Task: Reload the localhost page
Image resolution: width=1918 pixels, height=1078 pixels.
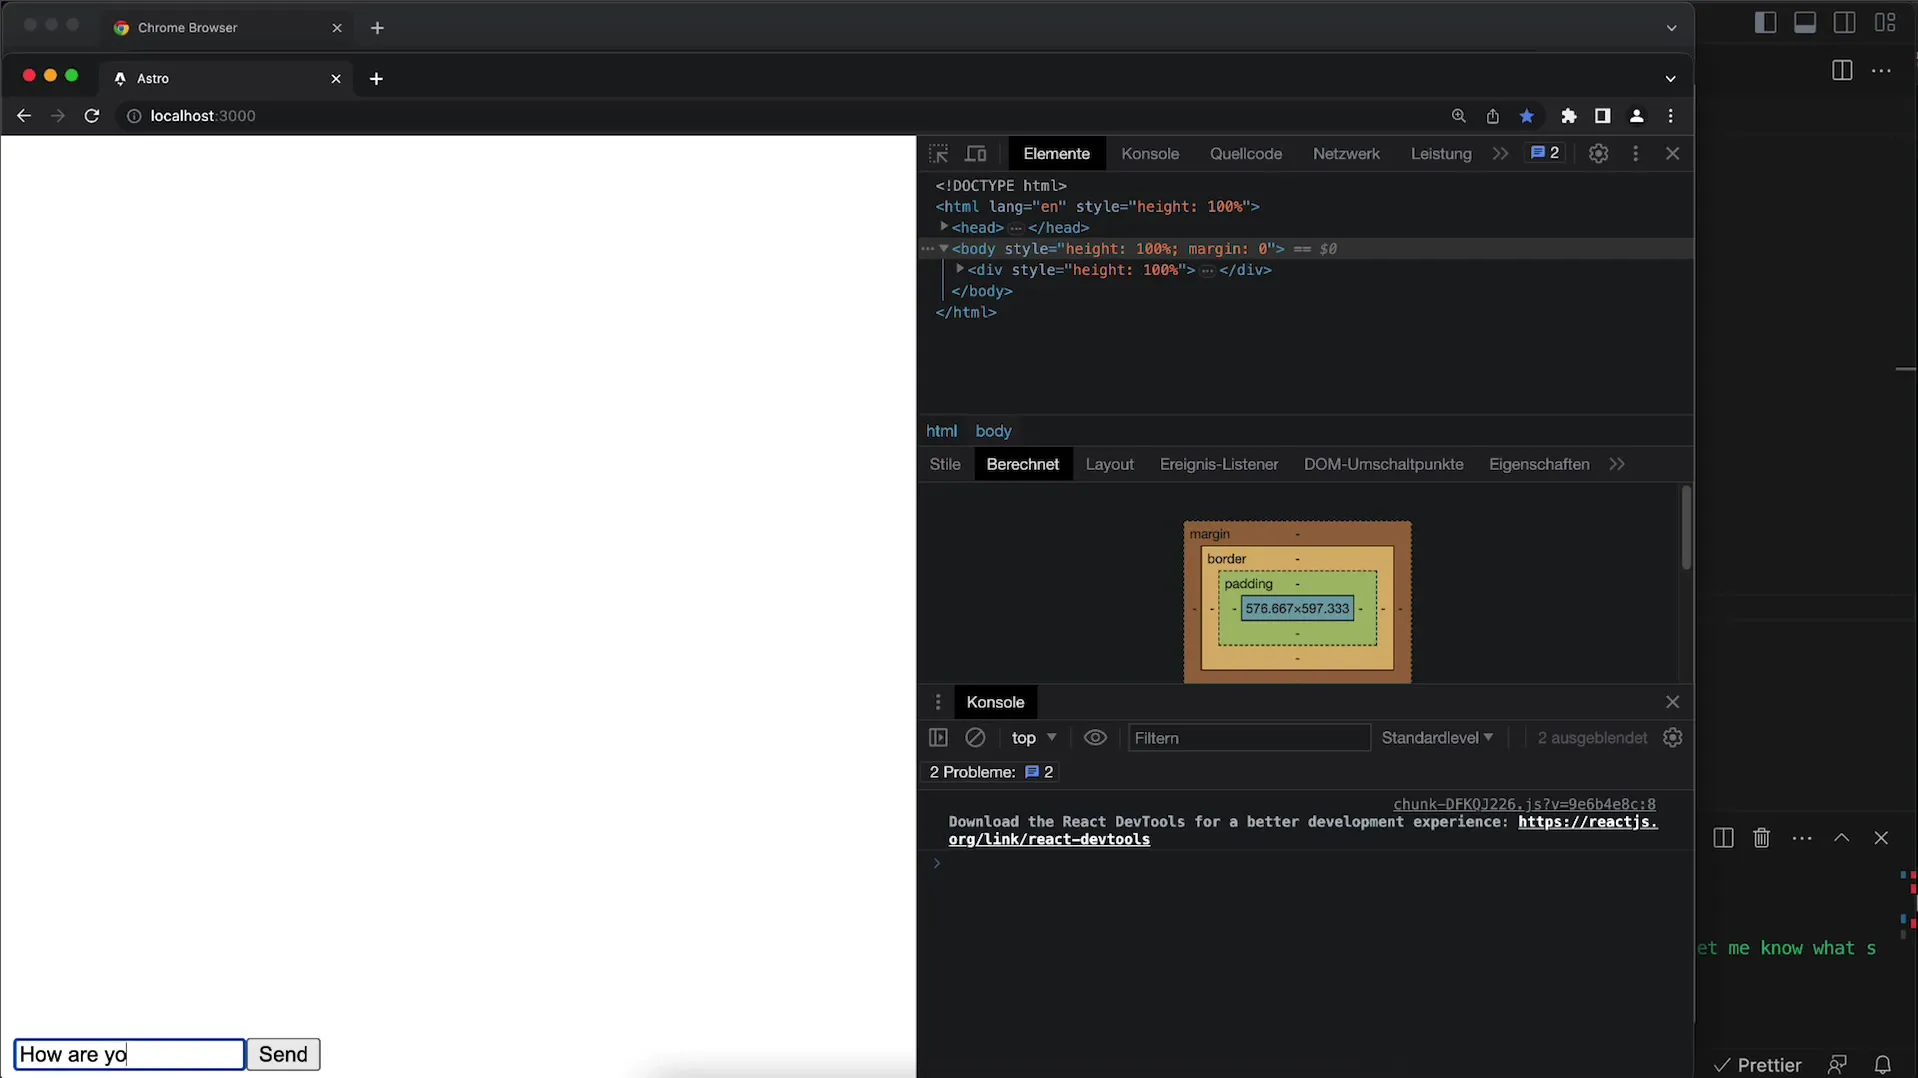Action: point(92,116)
